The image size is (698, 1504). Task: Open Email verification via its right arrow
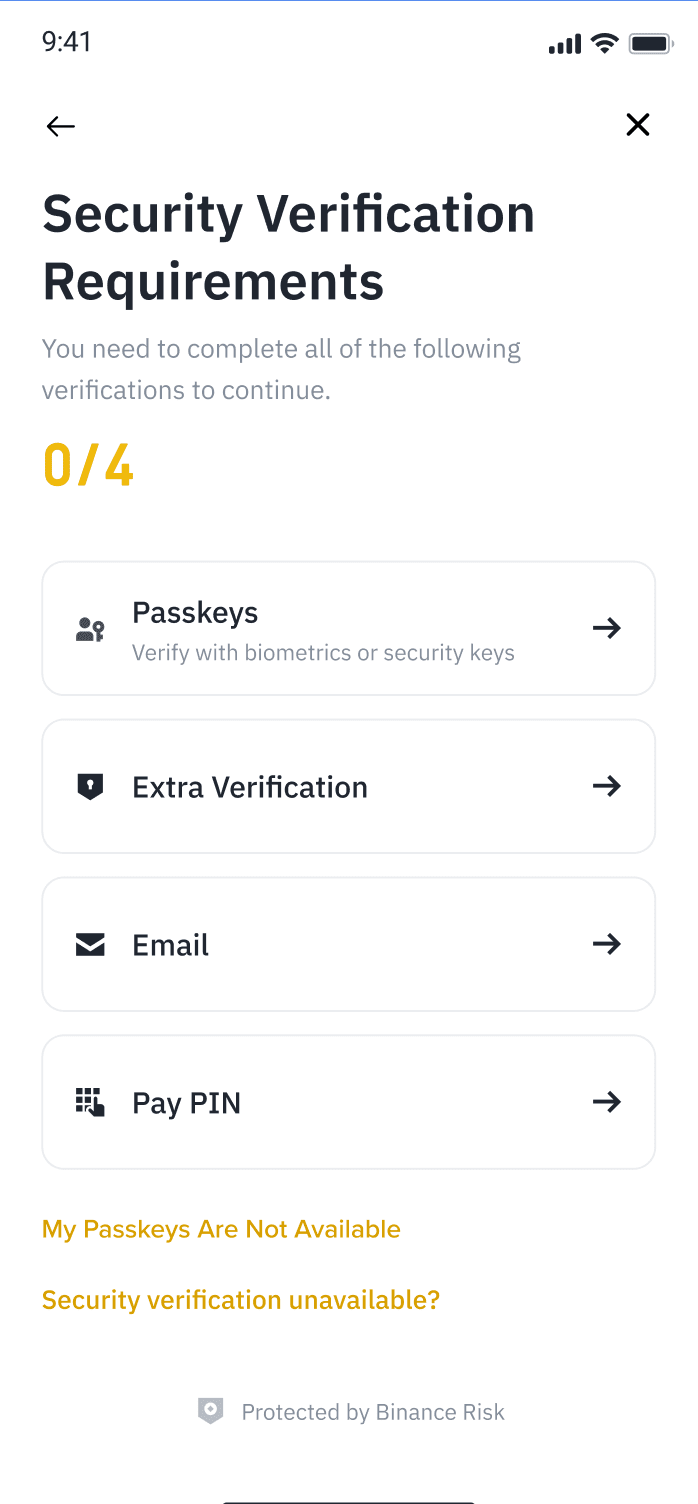pyautogui.click(x=607, y=944)
